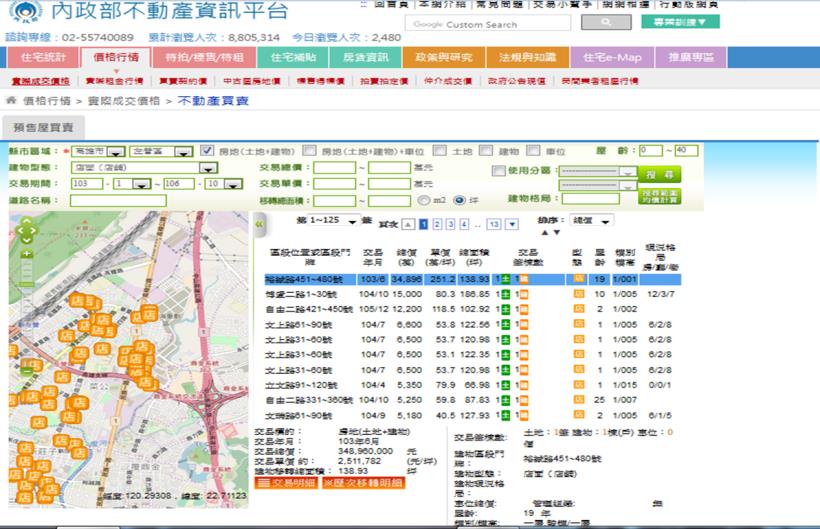Open the 住宅補貼 tab
This screenshot has width=820, height=529.
click(x=293, y=58)
